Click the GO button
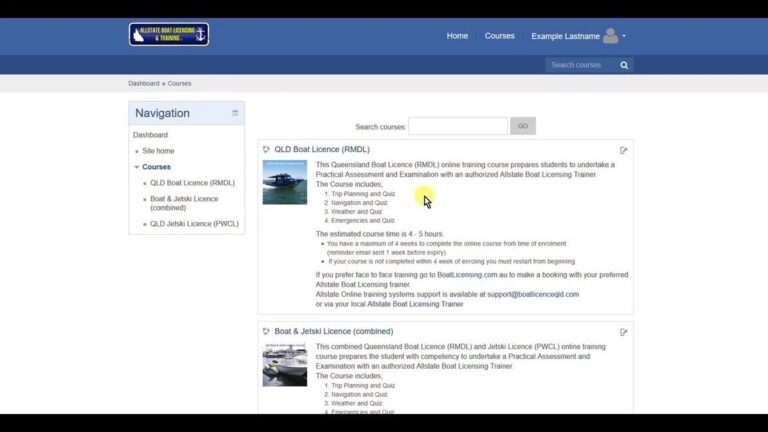The height and width of the screenshot is (432, 768). click(523, 126)
